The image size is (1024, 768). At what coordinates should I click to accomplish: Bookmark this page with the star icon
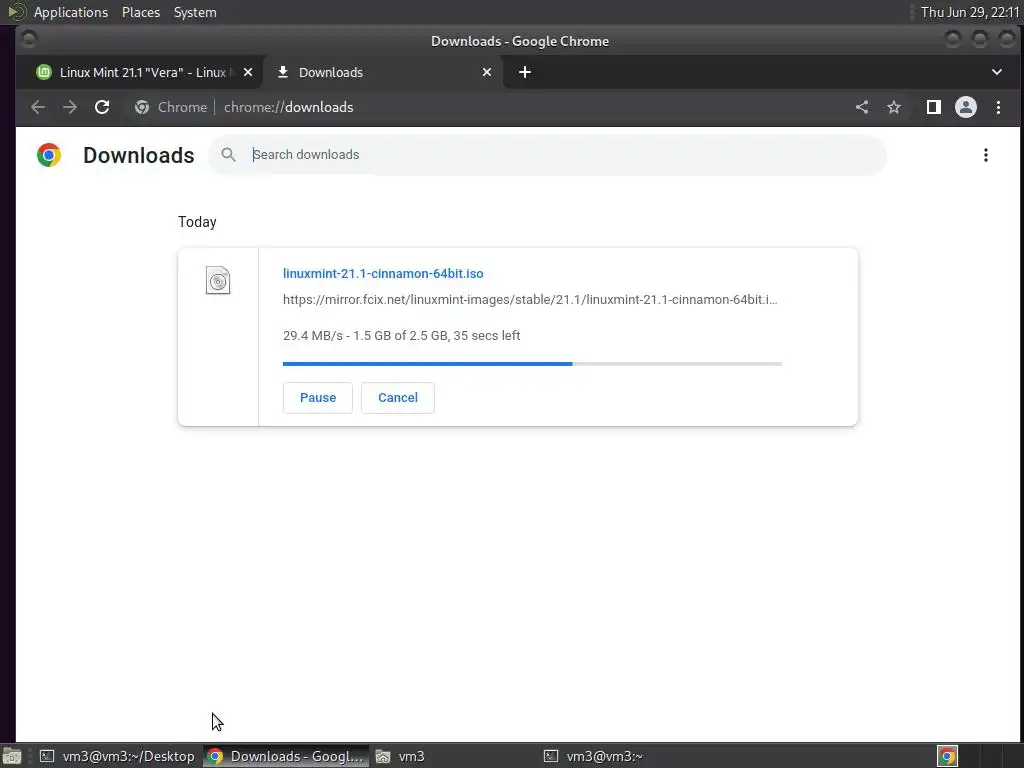coord(893,107)
